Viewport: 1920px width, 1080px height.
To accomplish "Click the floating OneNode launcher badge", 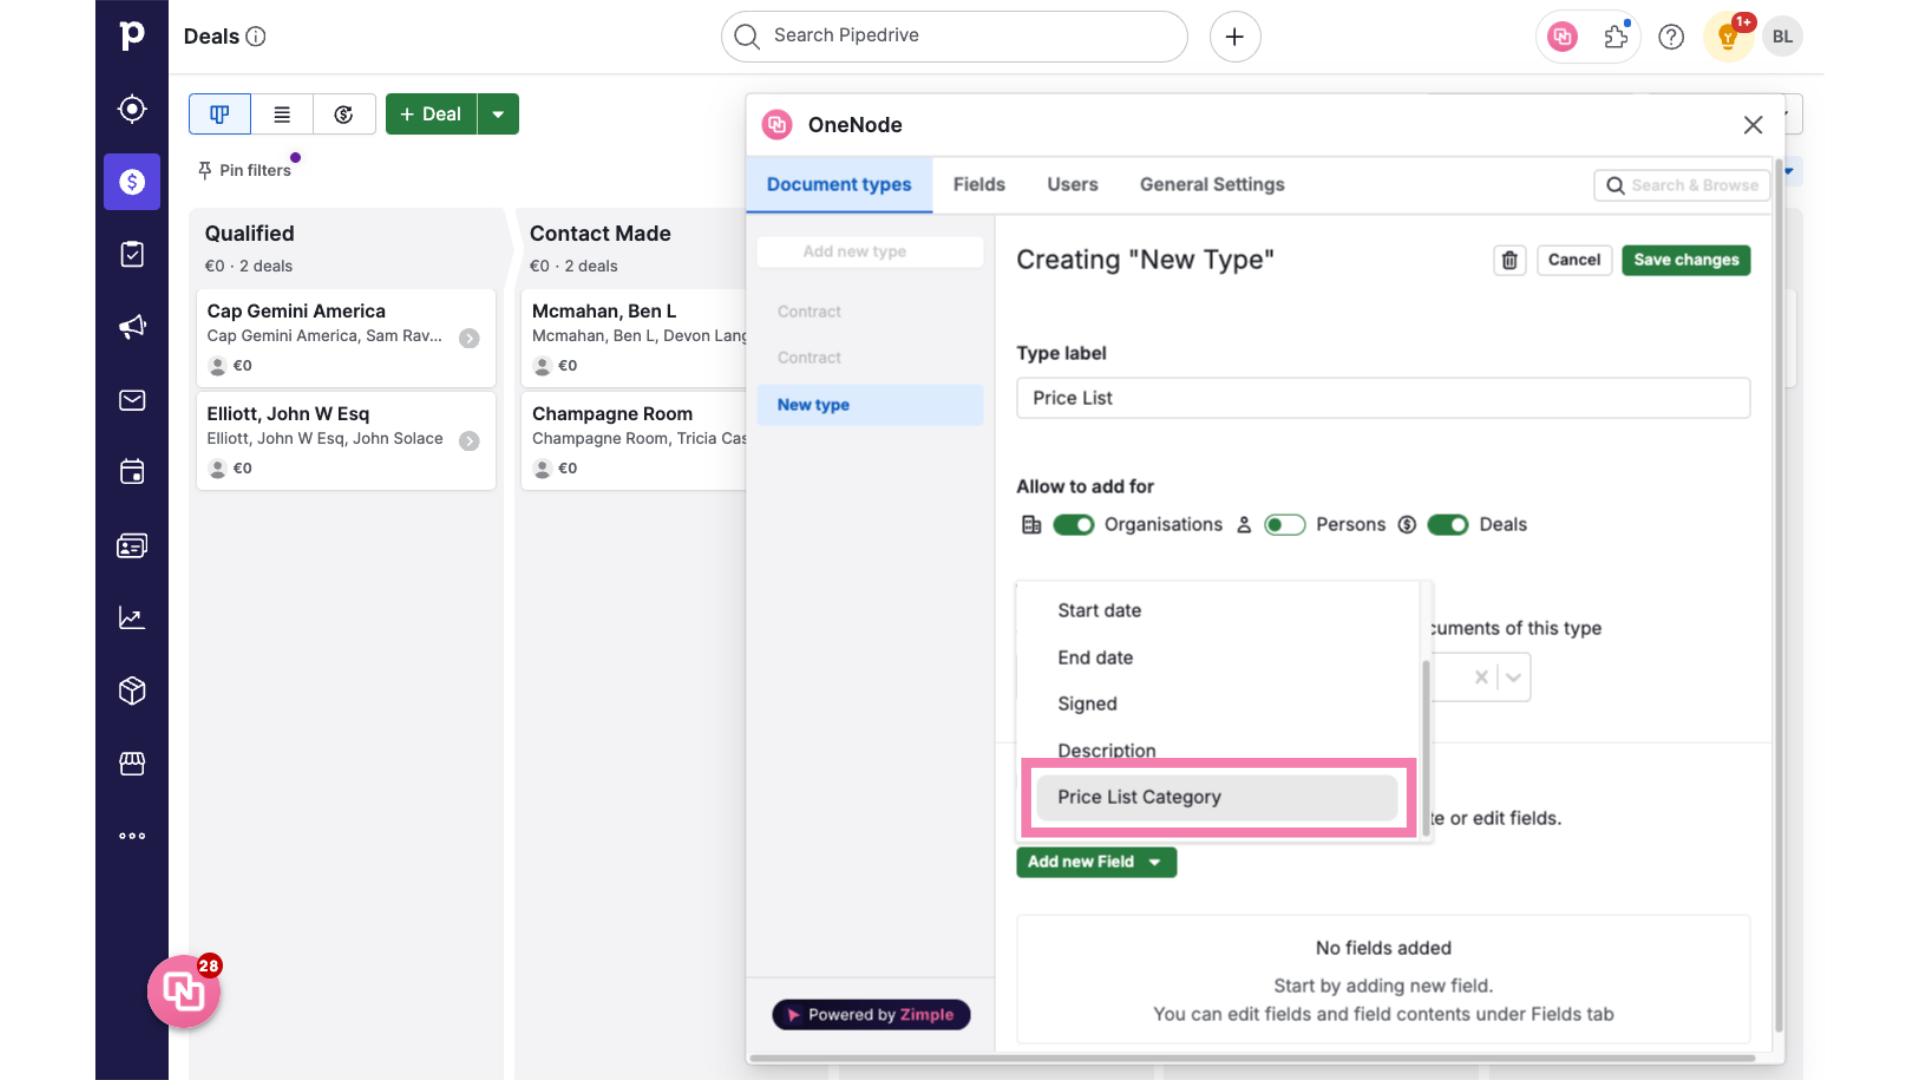I will (x=184, y=991).
